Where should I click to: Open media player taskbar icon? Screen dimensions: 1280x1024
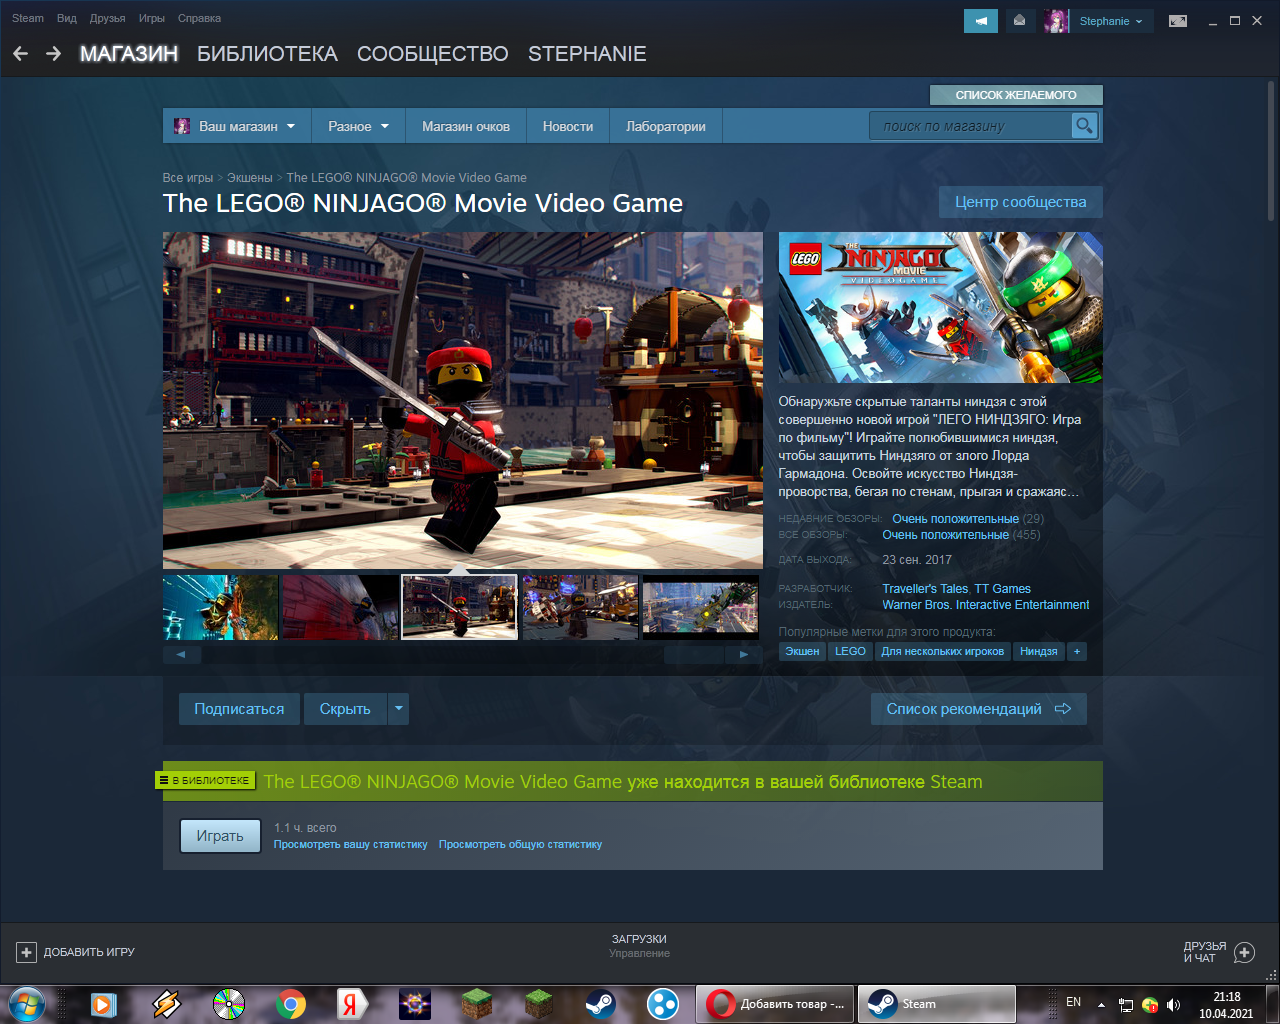coord(104,1004)
